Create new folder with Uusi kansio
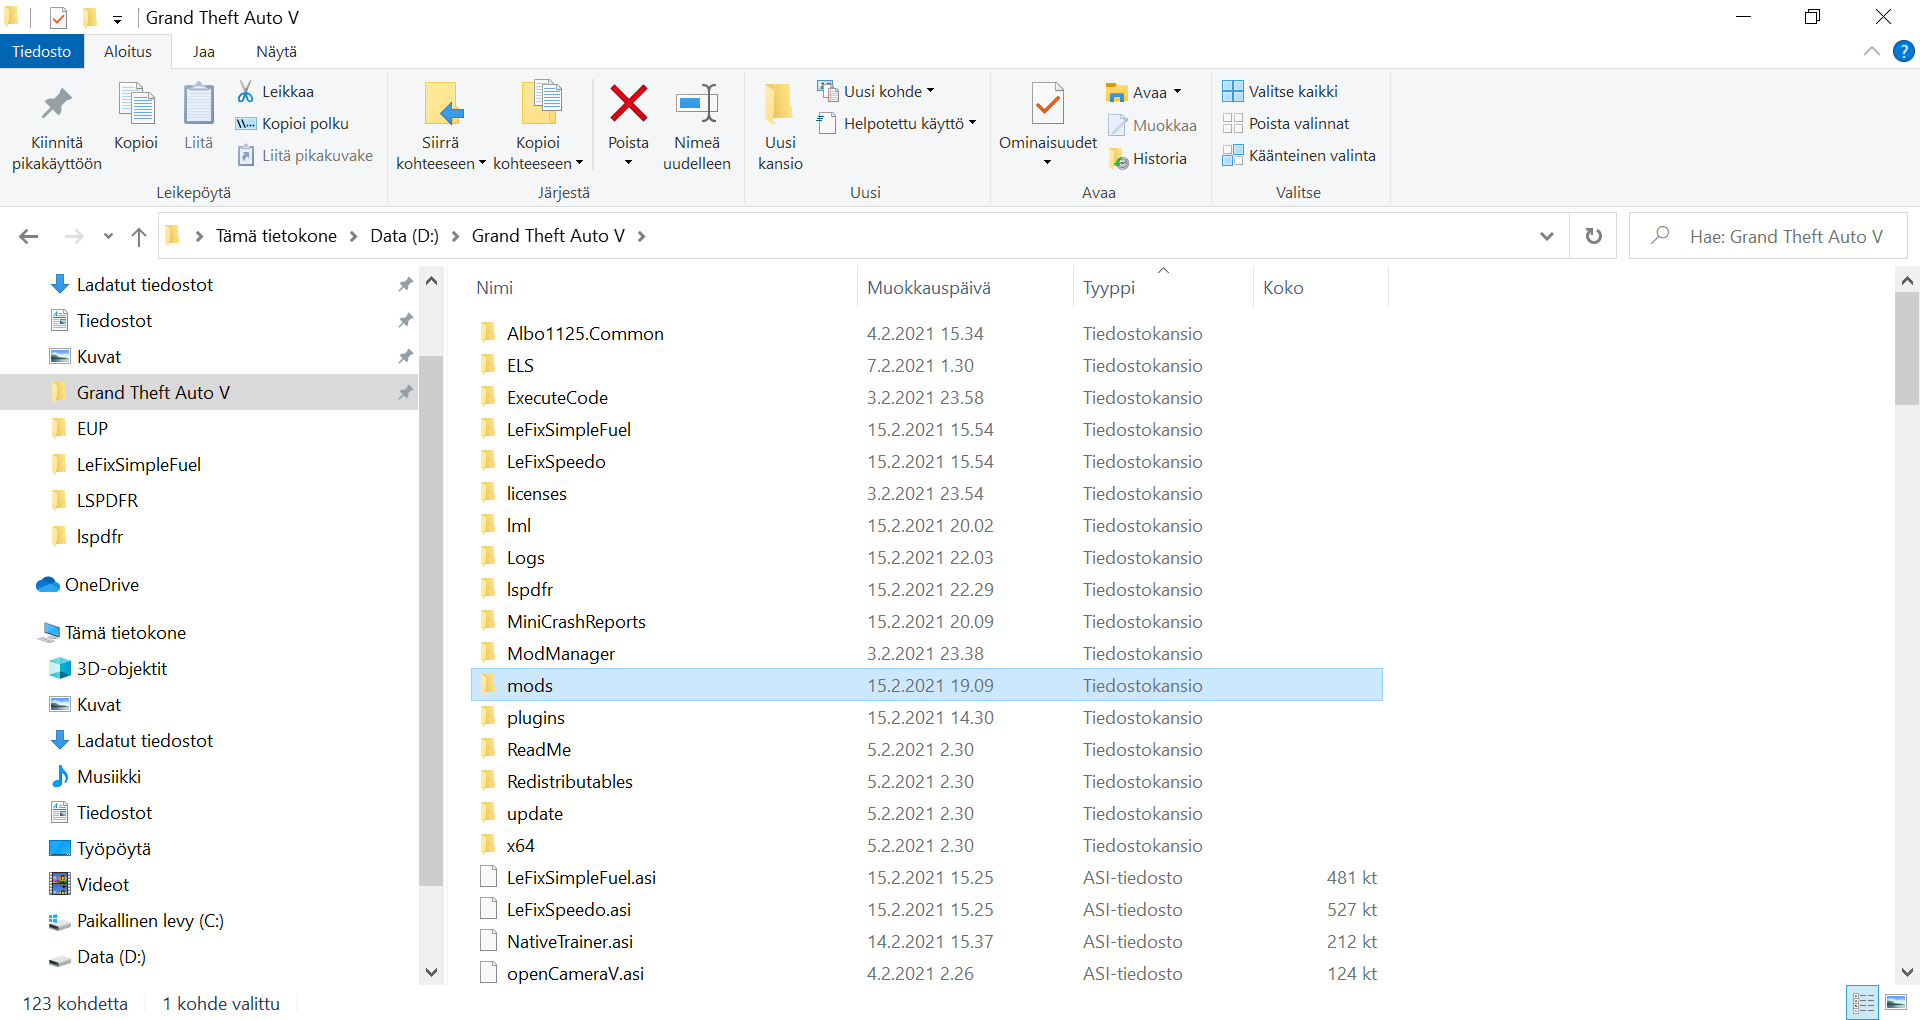Screen dimensions: 1920x1020 780,126
